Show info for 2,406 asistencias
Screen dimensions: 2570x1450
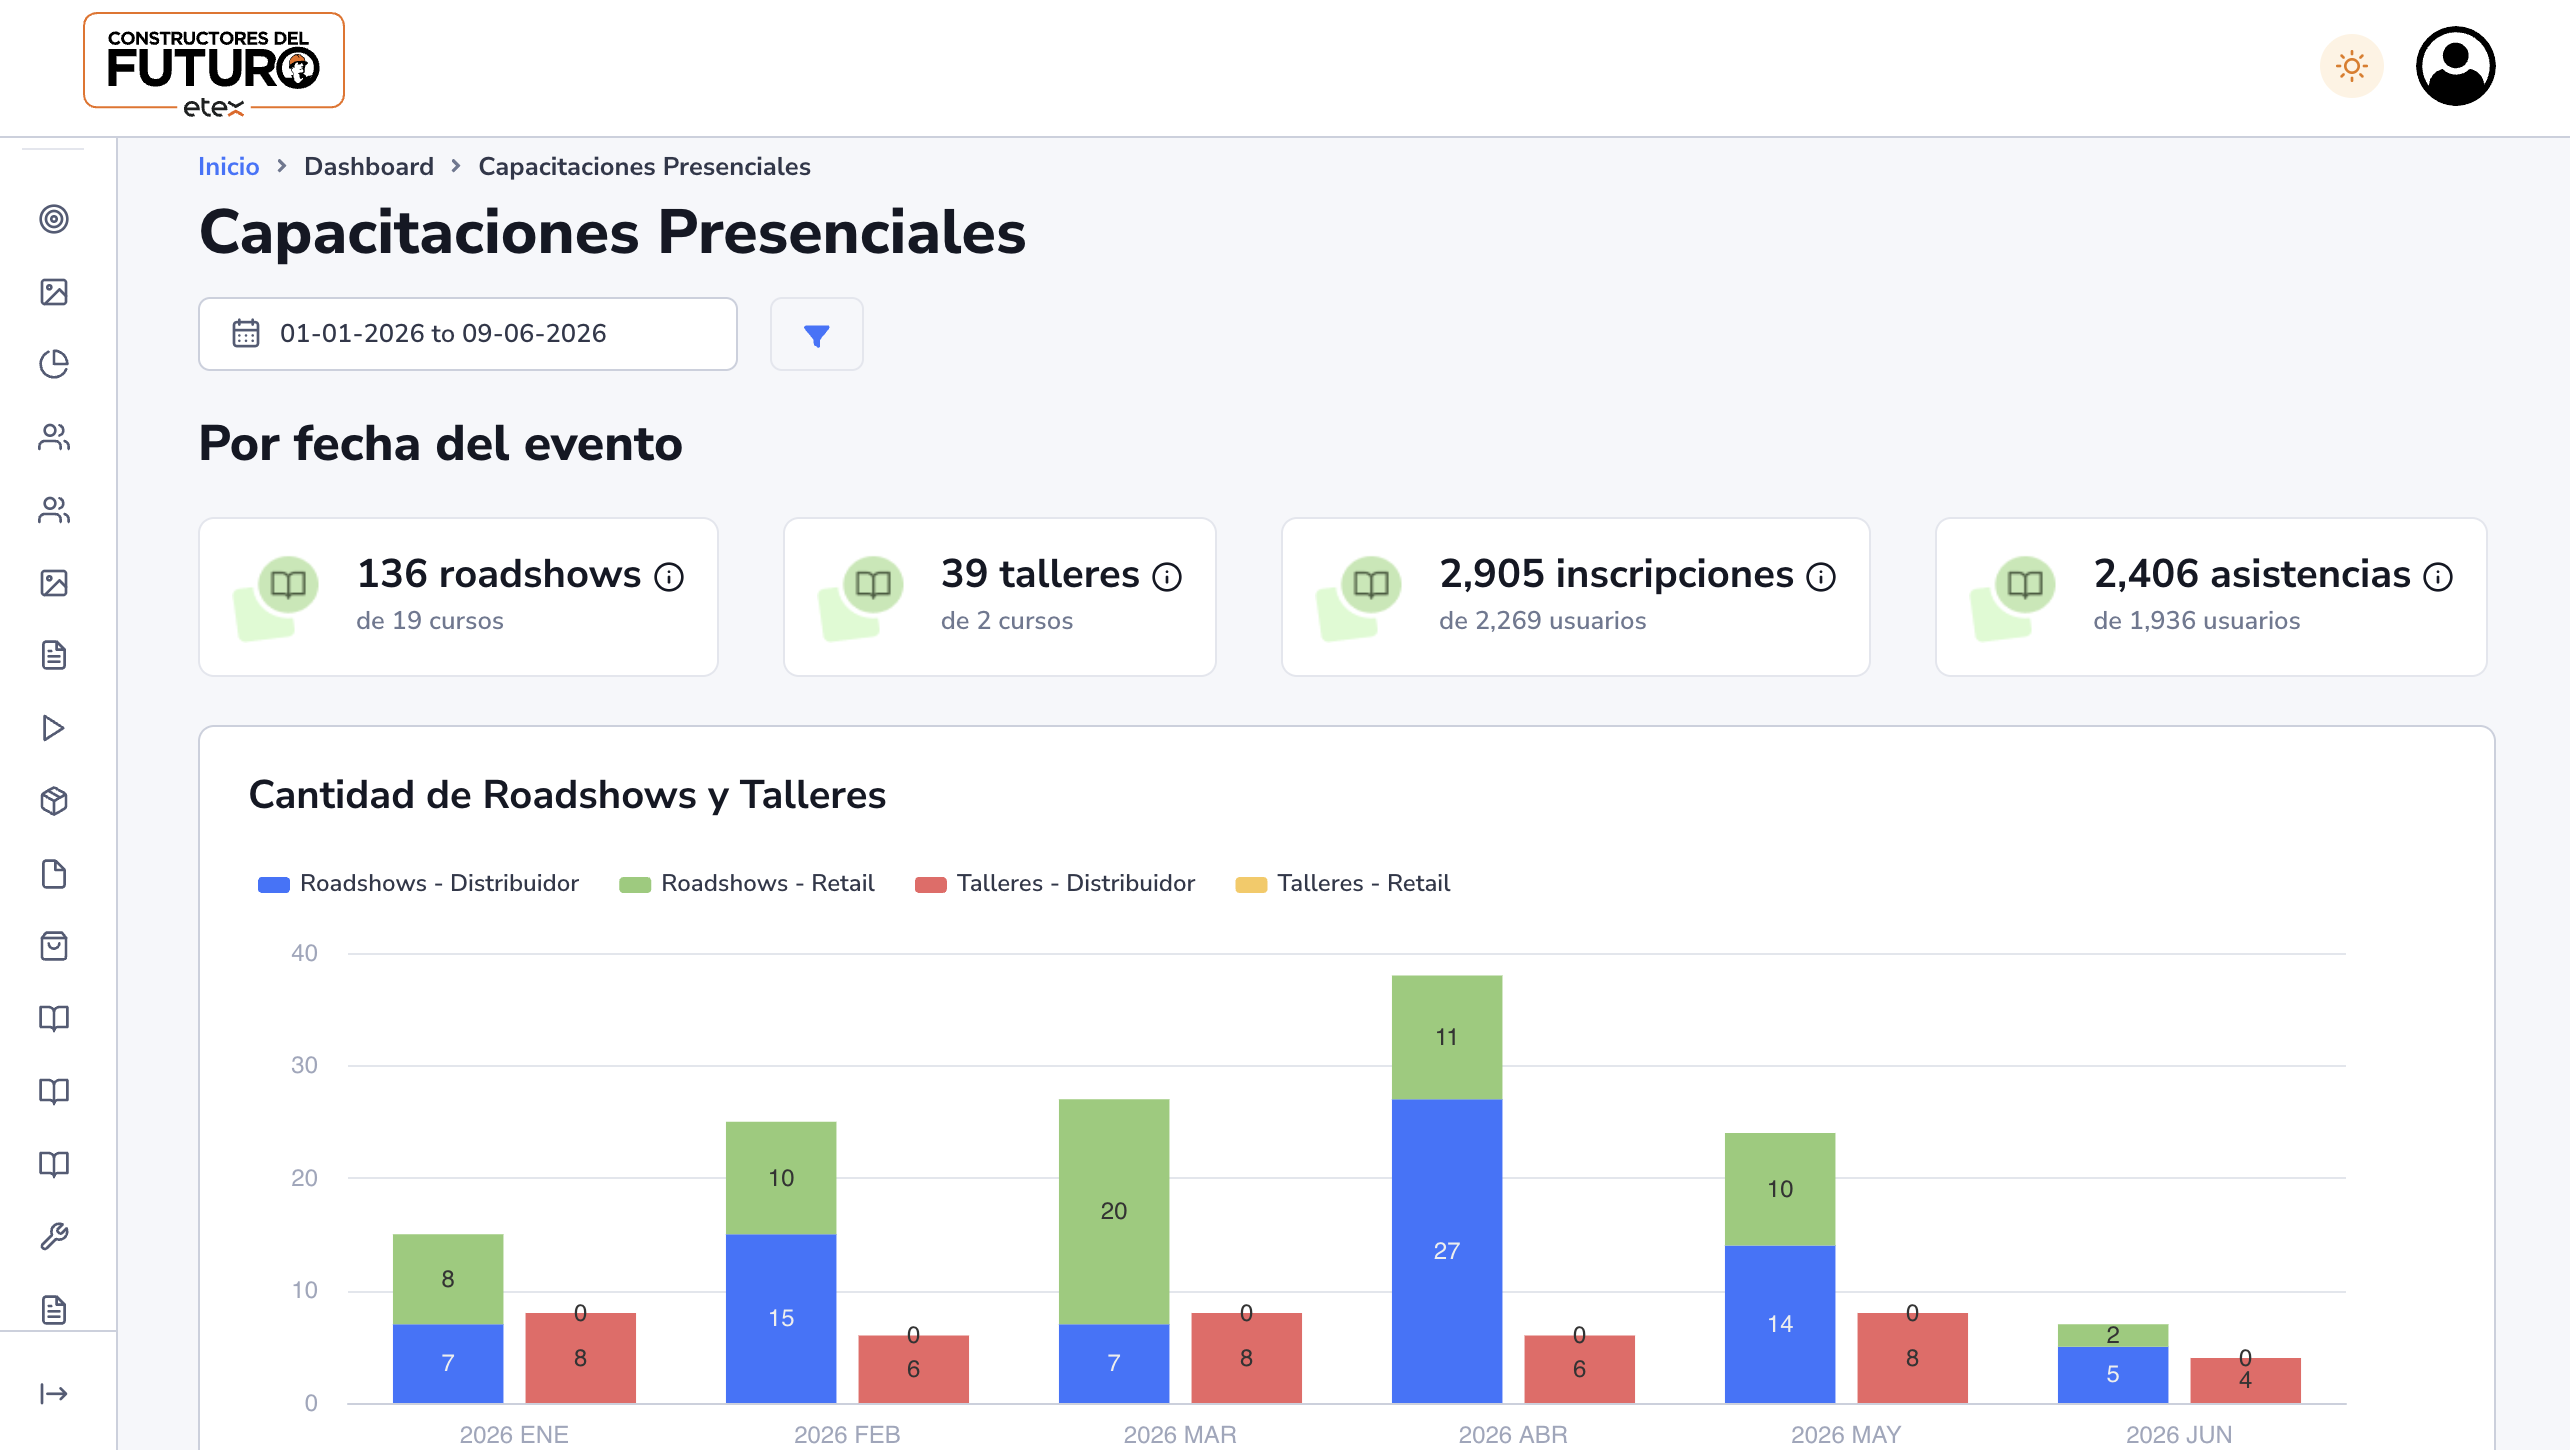[2438, 577]
